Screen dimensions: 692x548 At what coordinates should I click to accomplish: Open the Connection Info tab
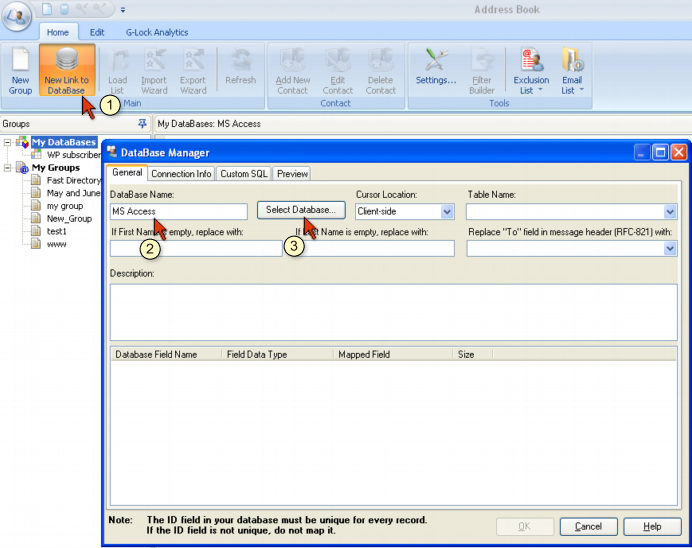coord(181,173)
